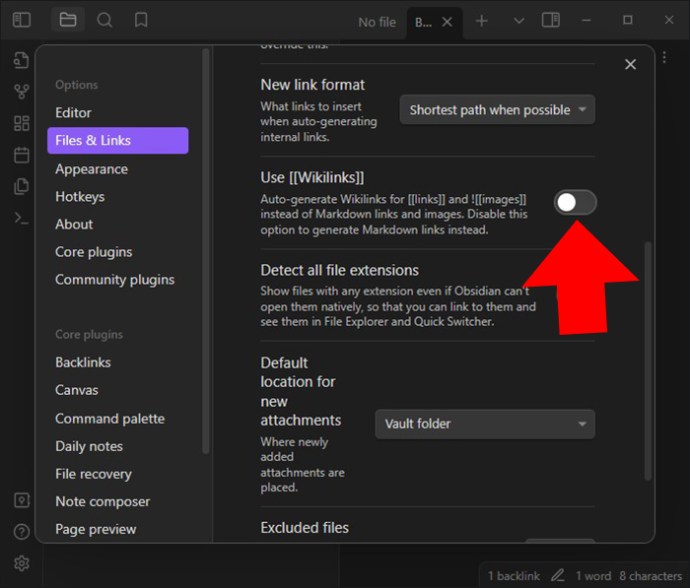Enable the Use [[Wikilinks]] toggle

575,203
